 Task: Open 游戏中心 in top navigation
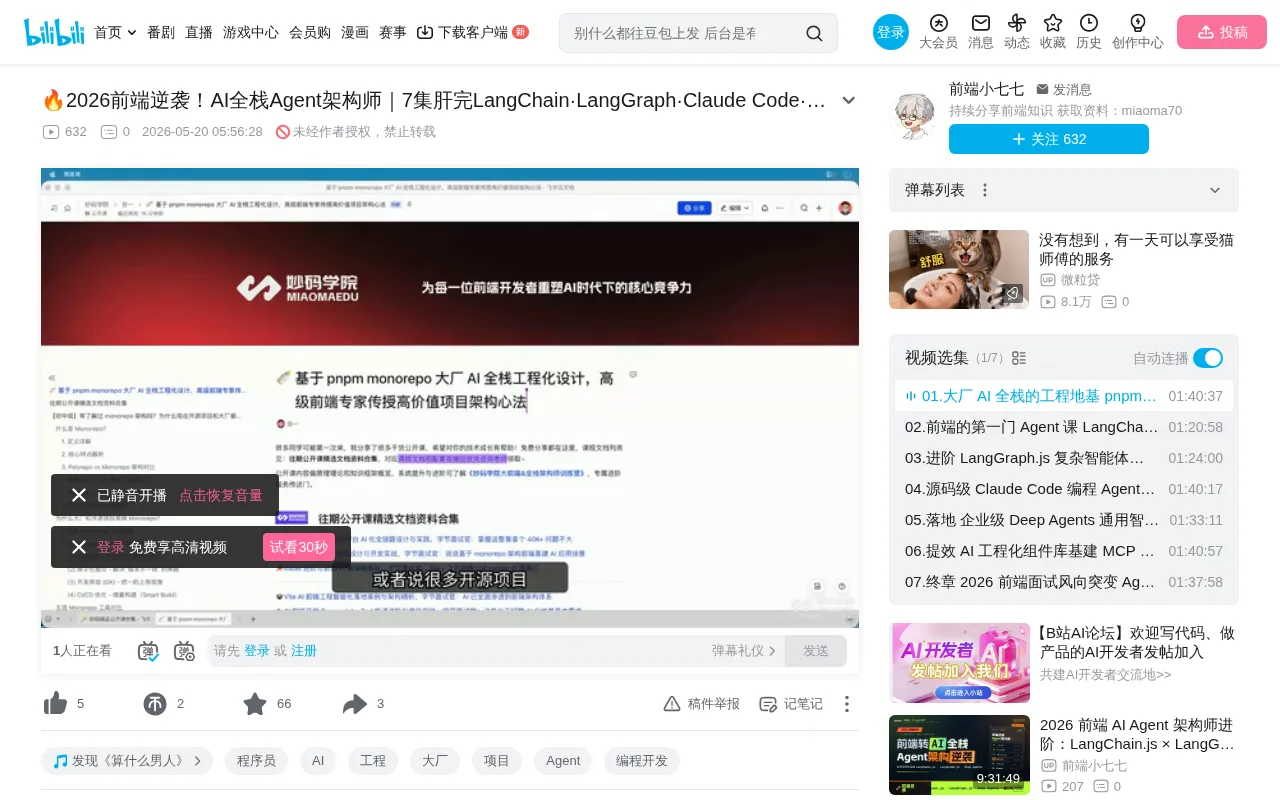(251, 32)
